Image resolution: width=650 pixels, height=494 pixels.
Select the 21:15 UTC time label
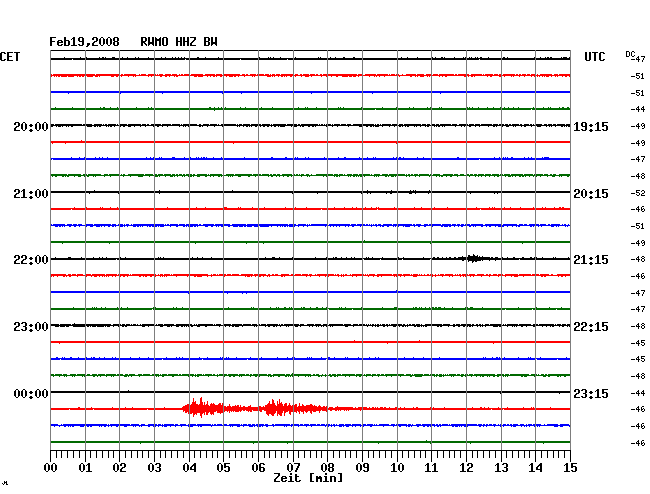click(591, 260)
